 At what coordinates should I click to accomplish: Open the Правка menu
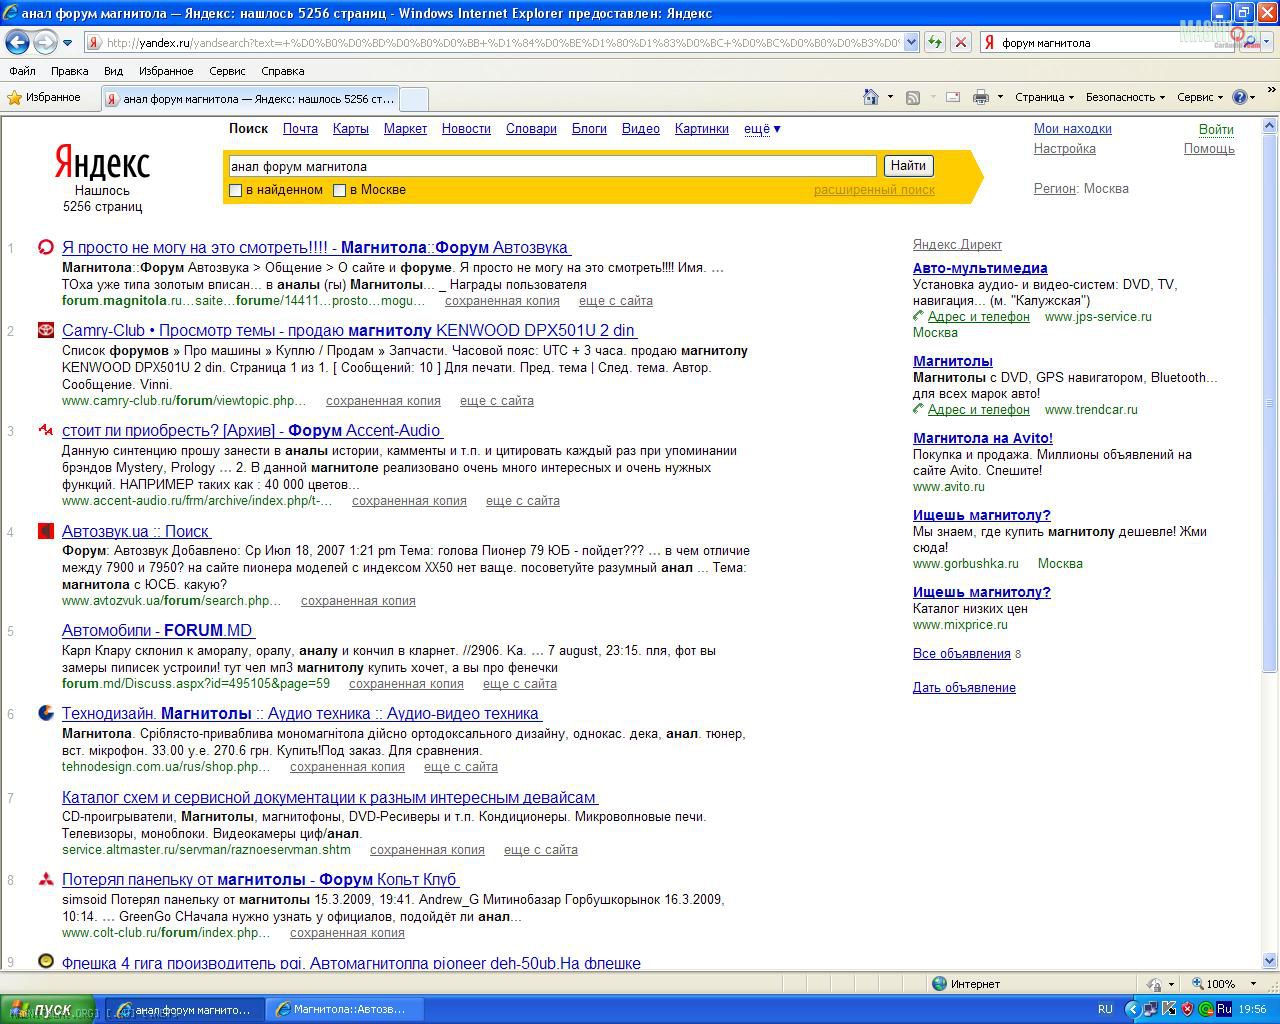[x=69, y=71]
